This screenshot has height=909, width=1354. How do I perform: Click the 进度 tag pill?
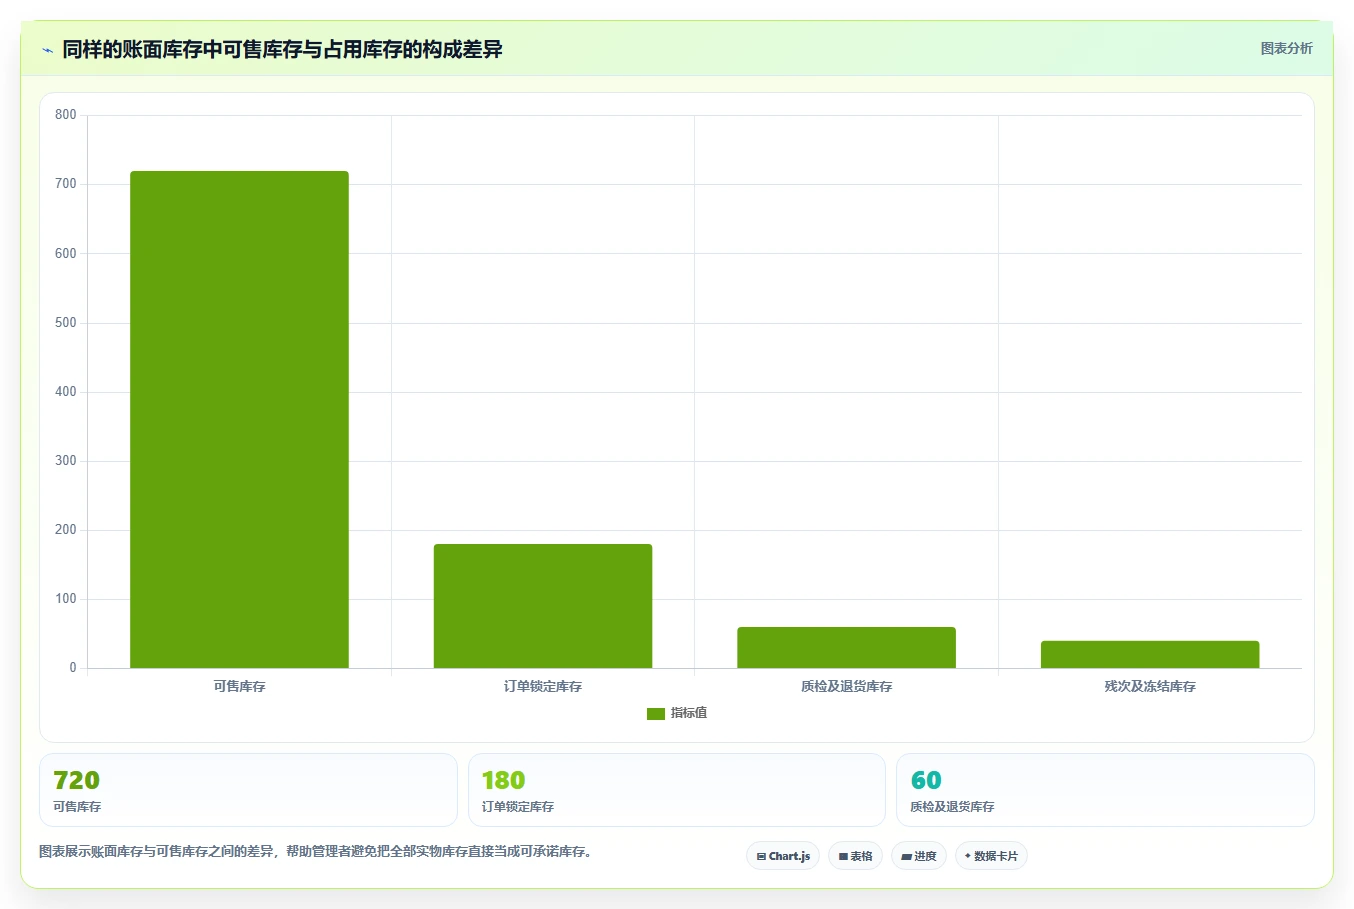point(919,856)
